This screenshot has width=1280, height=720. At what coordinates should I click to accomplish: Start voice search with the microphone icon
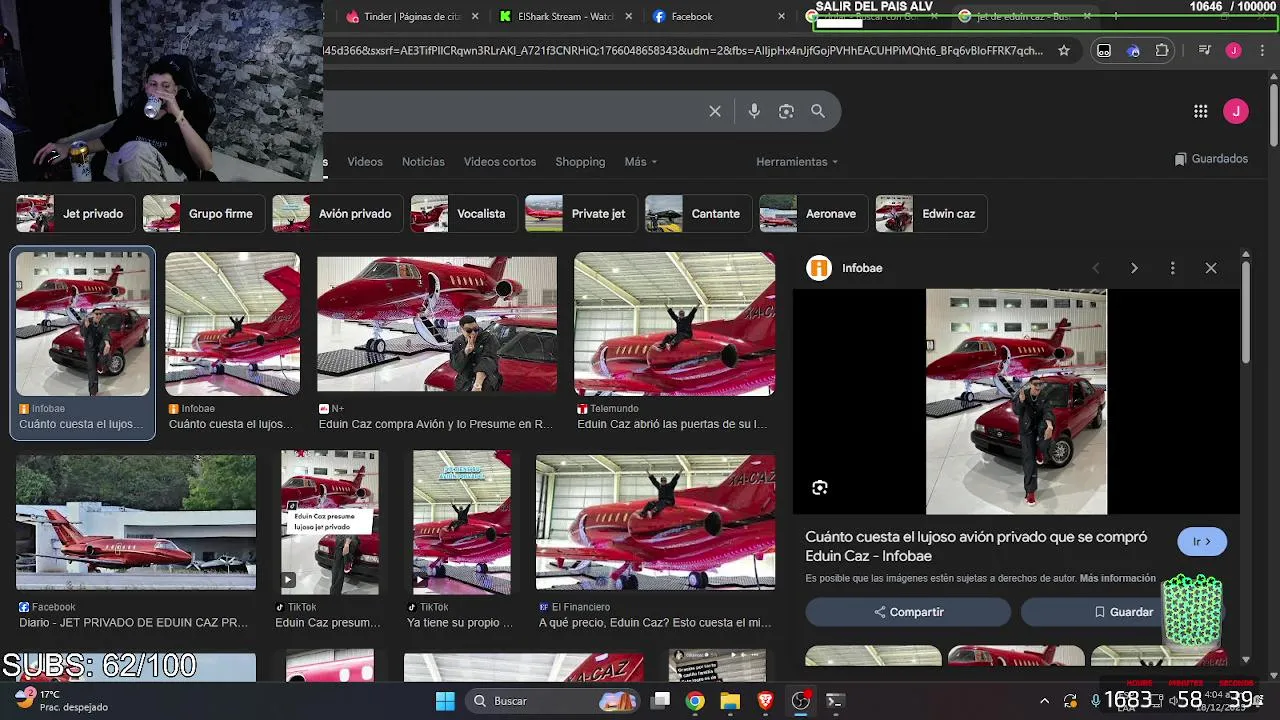pyautogui.click(x=754, y=111)
